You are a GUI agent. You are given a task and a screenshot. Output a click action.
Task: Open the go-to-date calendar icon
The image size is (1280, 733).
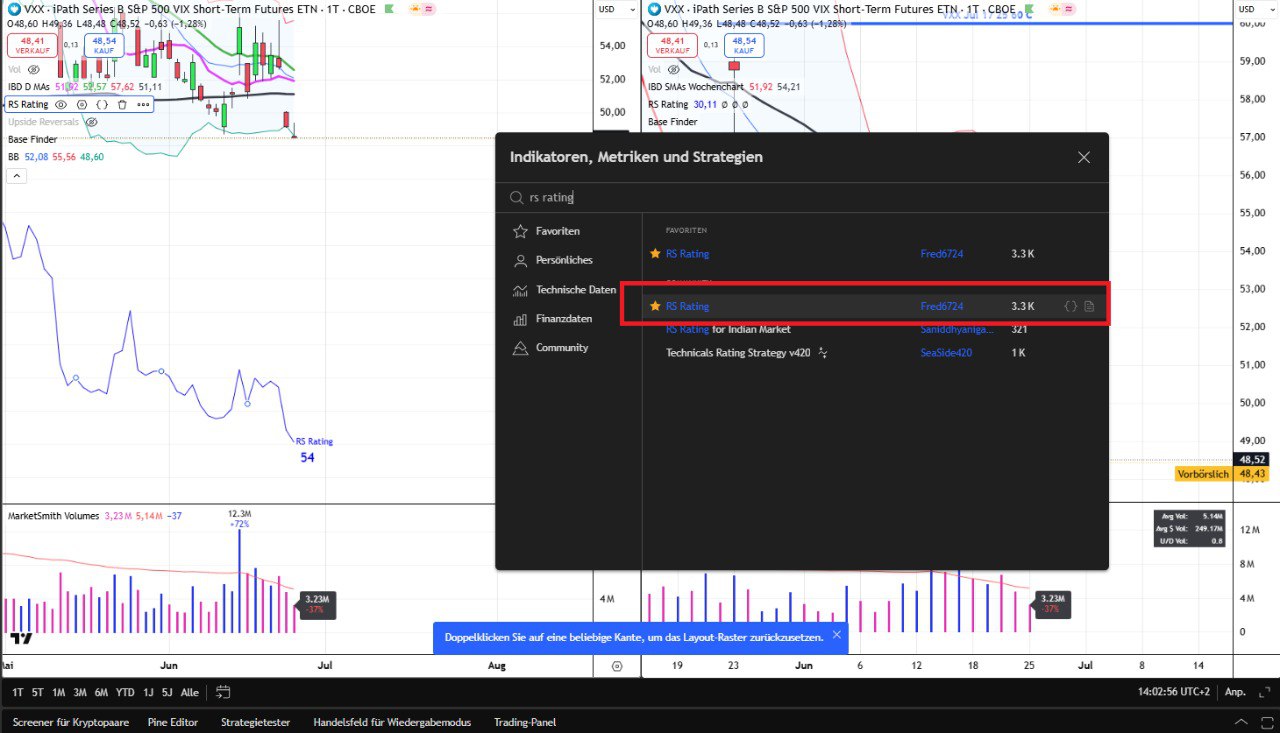click(223, 692)
